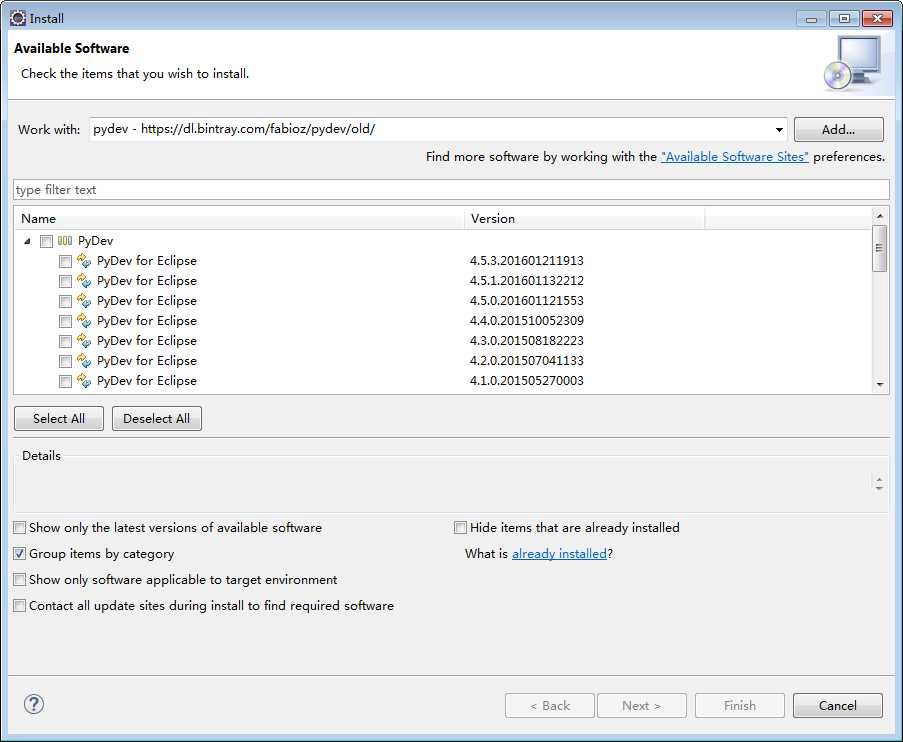Click the Name column header
Image resolution: width=903 pixels, height=742 pixels.
click(x=240, y=219)
